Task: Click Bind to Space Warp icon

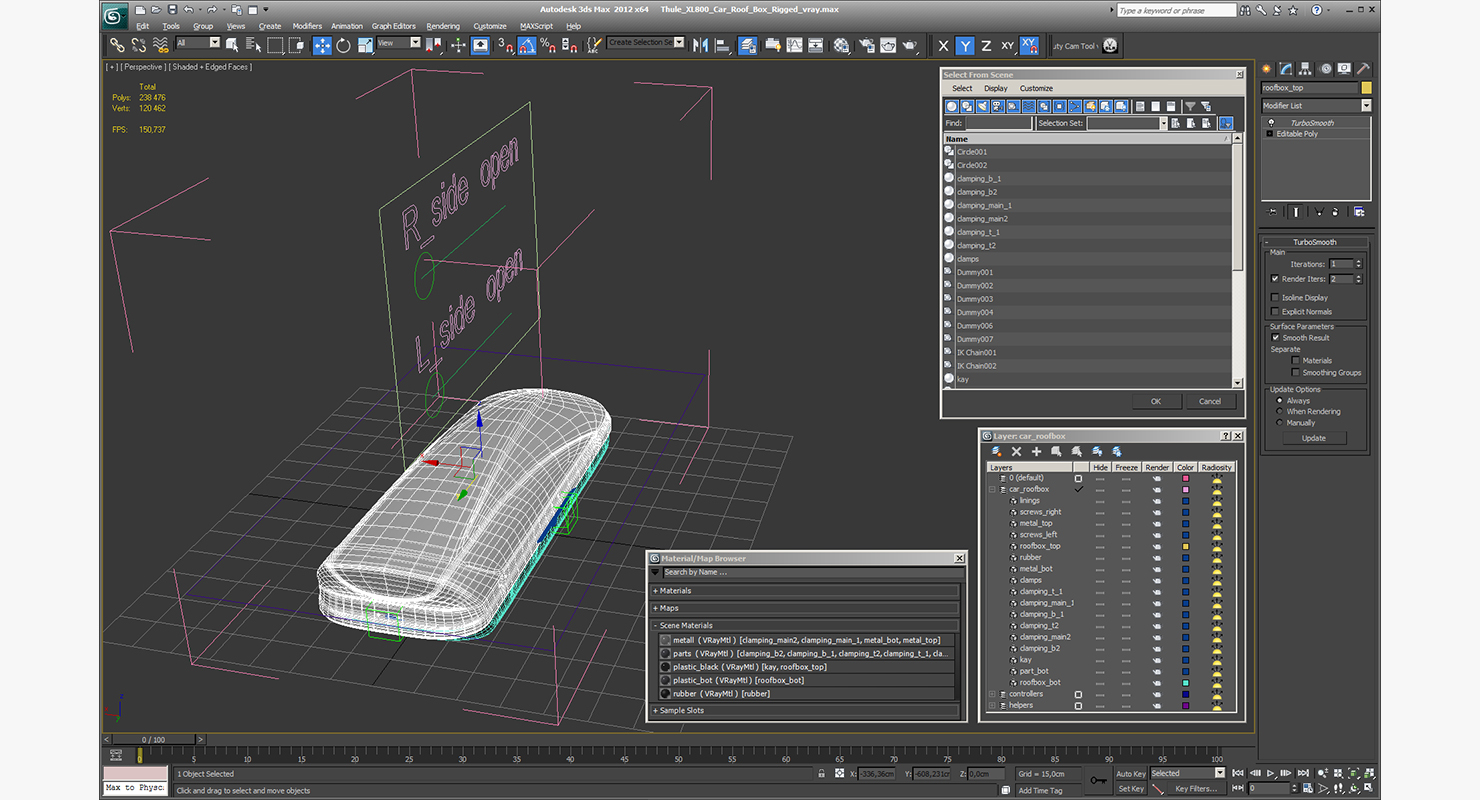Action: pyautogui.click(x=160, y=45)
